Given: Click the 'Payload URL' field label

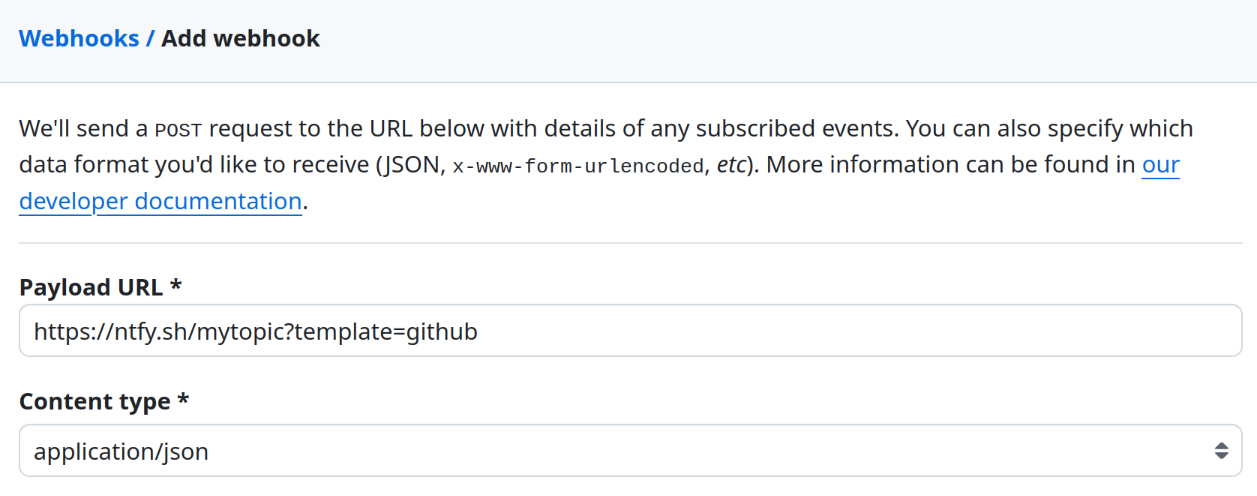Looking at the screenshot, I should click(x=91, y=288).
